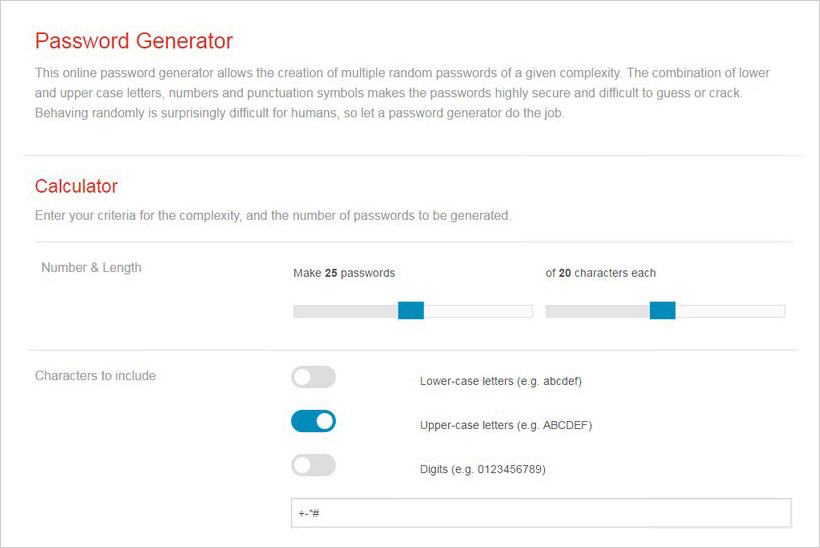Click the Digits label text

[x=483, y=469]
